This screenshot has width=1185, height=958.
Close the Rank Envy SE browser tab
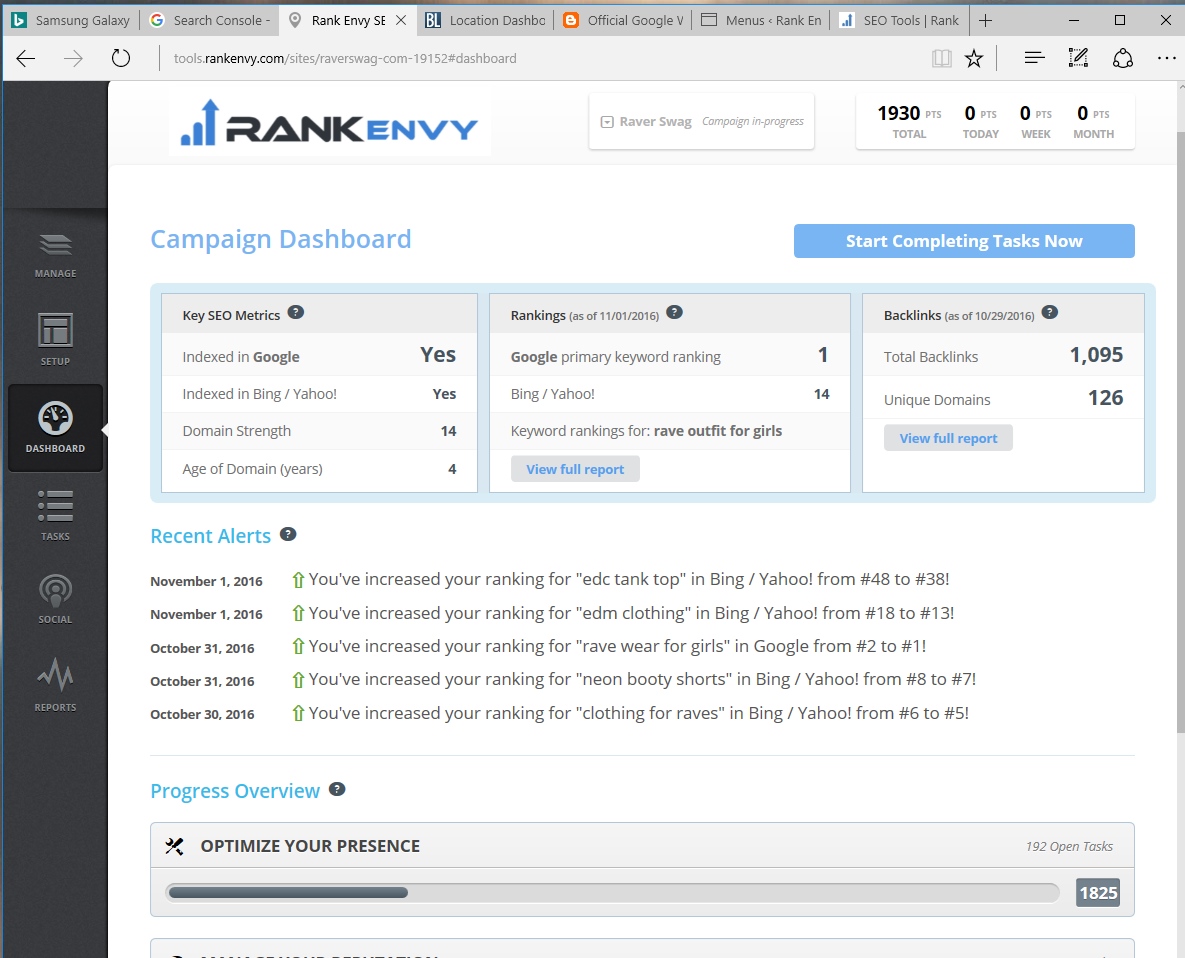point(401,20)
